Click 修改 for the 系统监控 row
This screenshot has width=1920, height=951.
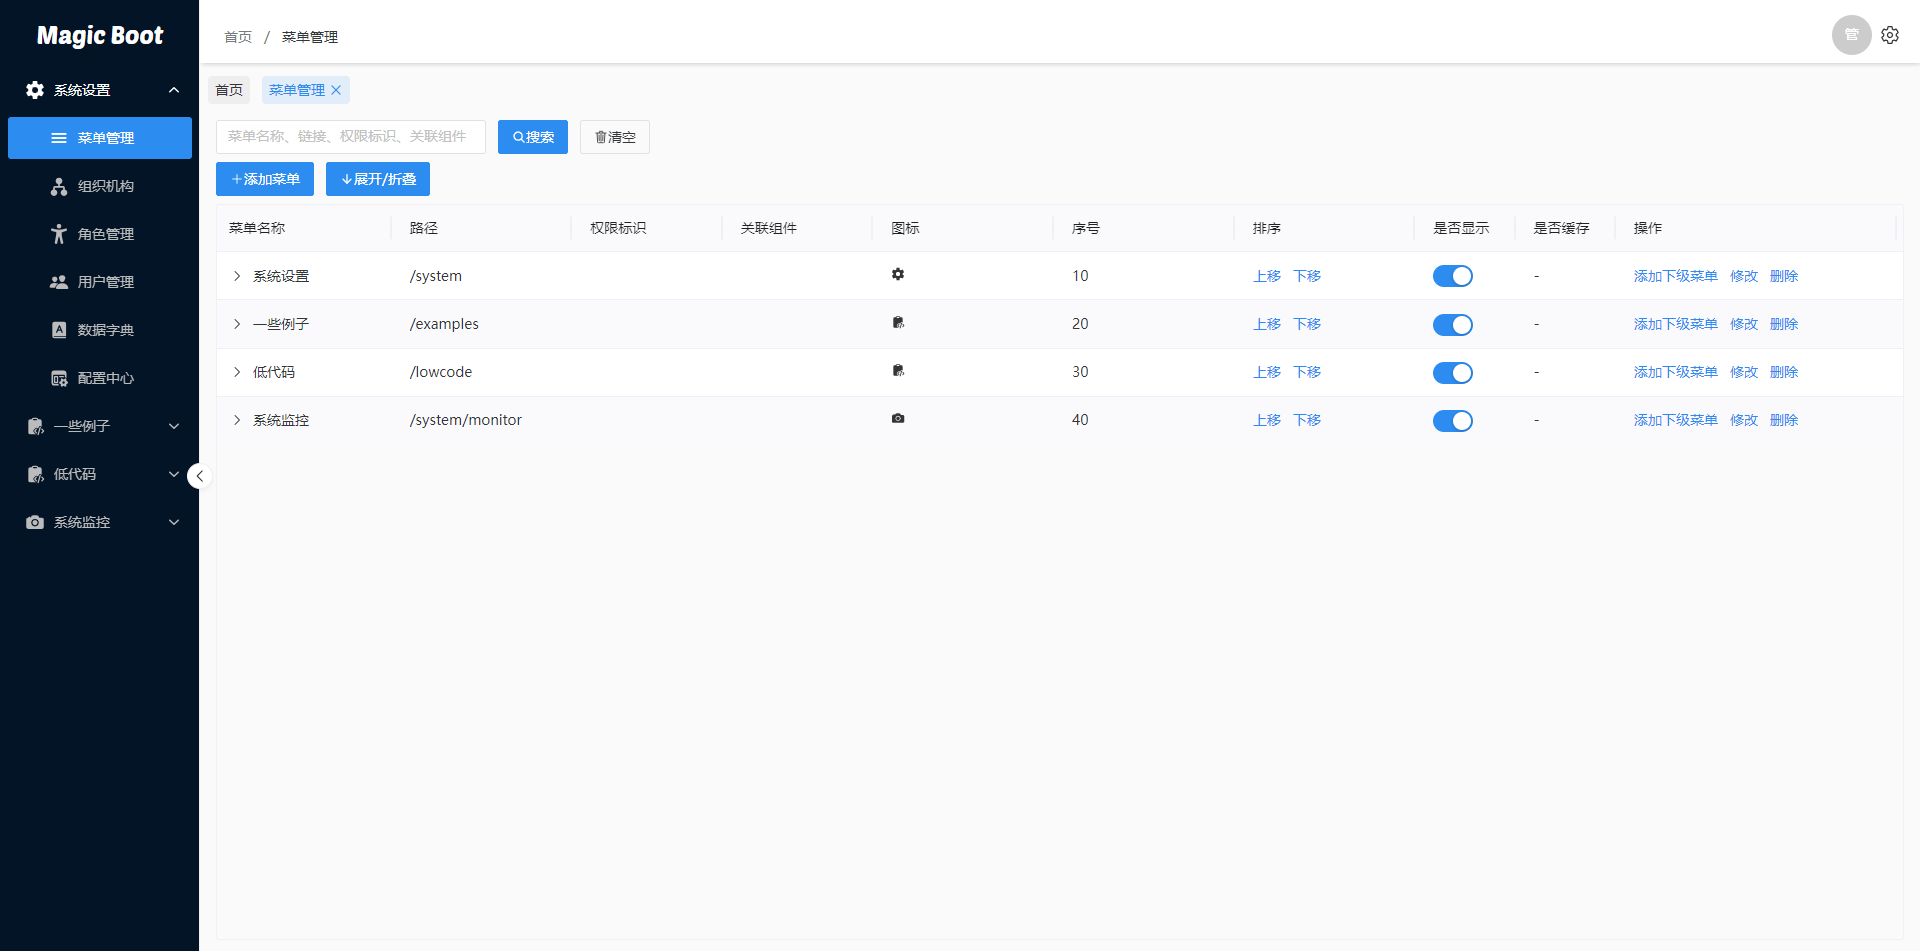(x=1744, y=420)
